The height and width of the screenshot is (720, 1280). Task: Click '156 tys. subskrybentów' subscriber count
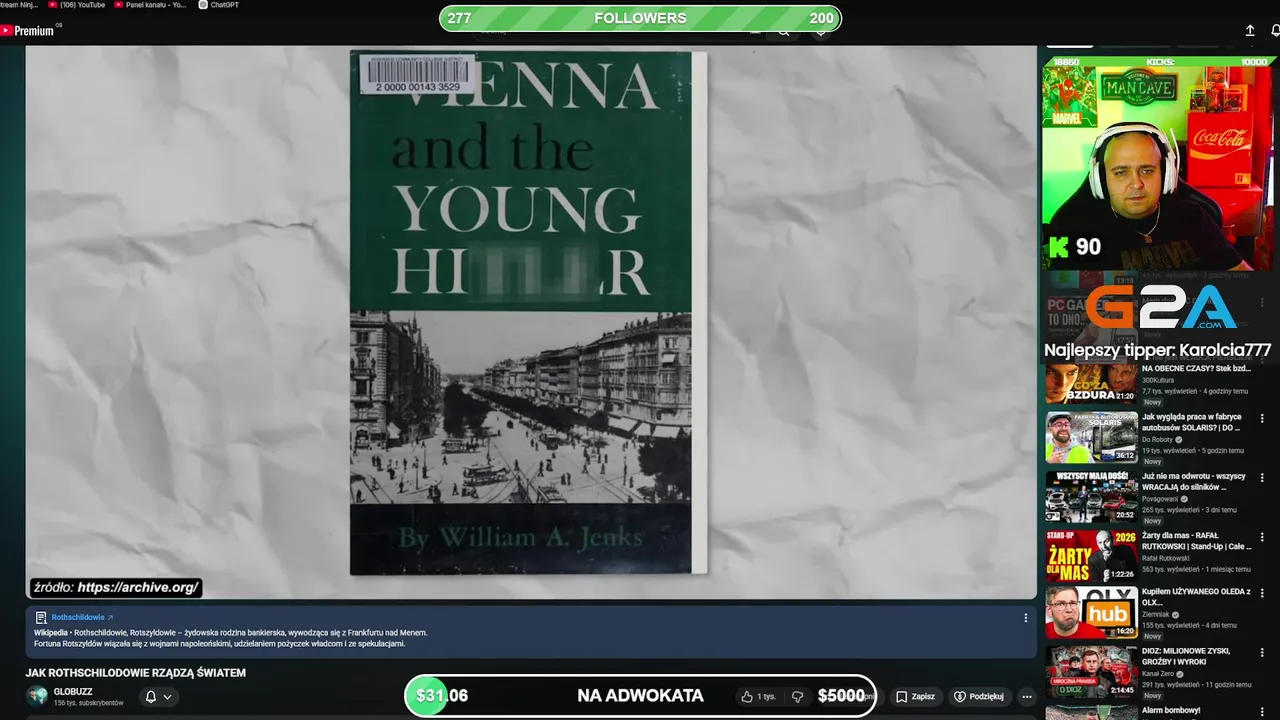click(x=89, y=703)
